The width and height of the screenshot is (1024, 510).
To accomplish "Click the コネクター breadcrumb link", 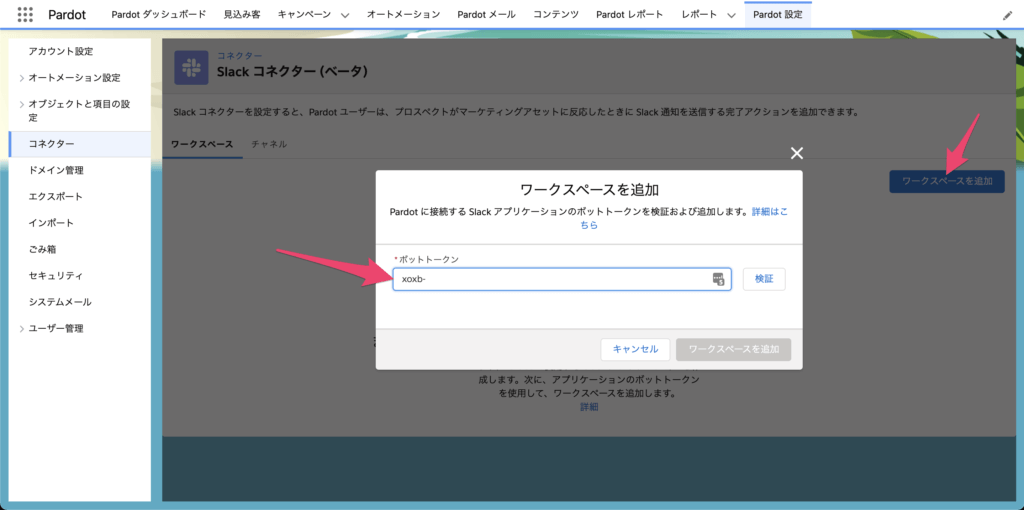I will pyautogui.click(x=240, y=56).
